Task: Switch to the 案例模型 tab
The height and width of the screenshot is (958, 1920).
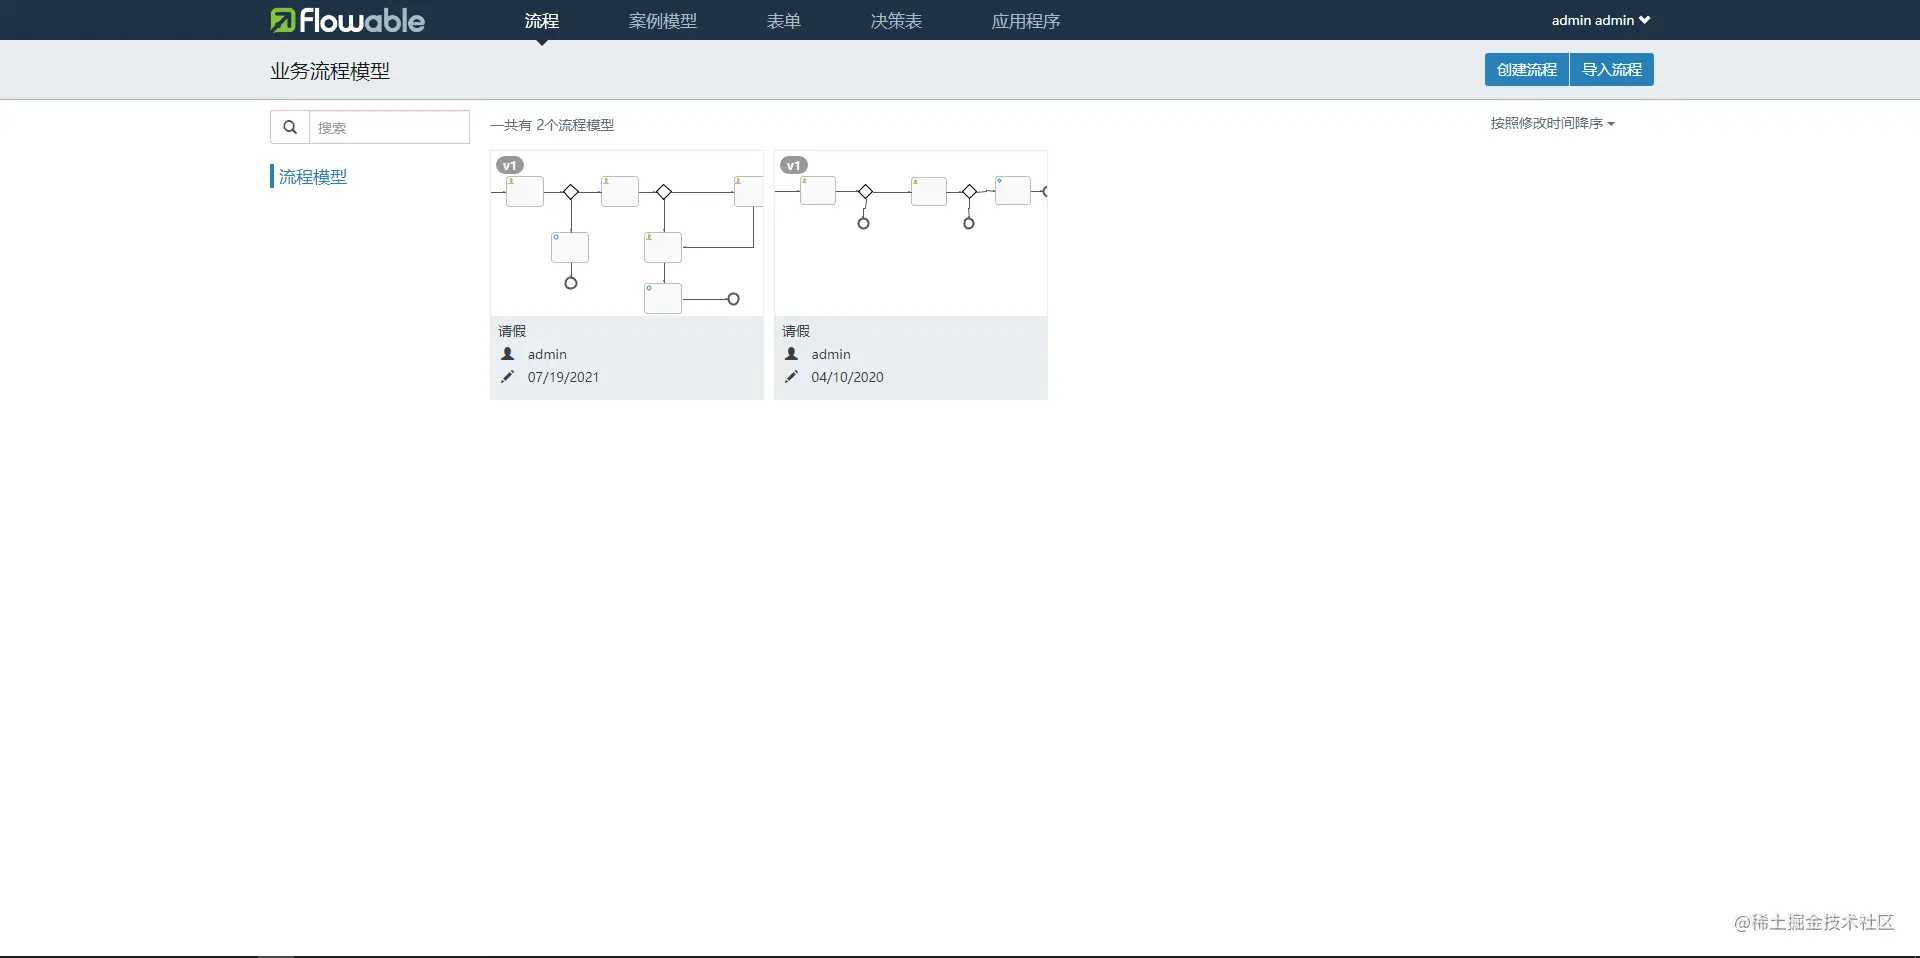Action: tap(663, 21)
